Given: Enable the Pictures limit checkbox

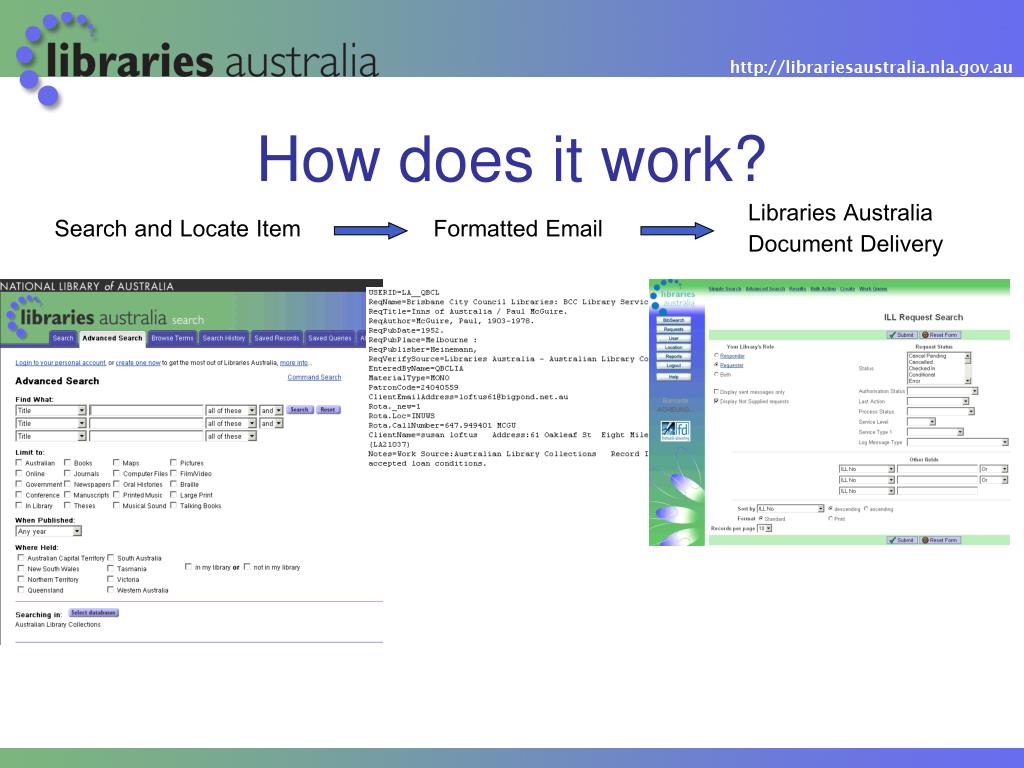Looking at the screenshot, I should click(x=174, y=462).
